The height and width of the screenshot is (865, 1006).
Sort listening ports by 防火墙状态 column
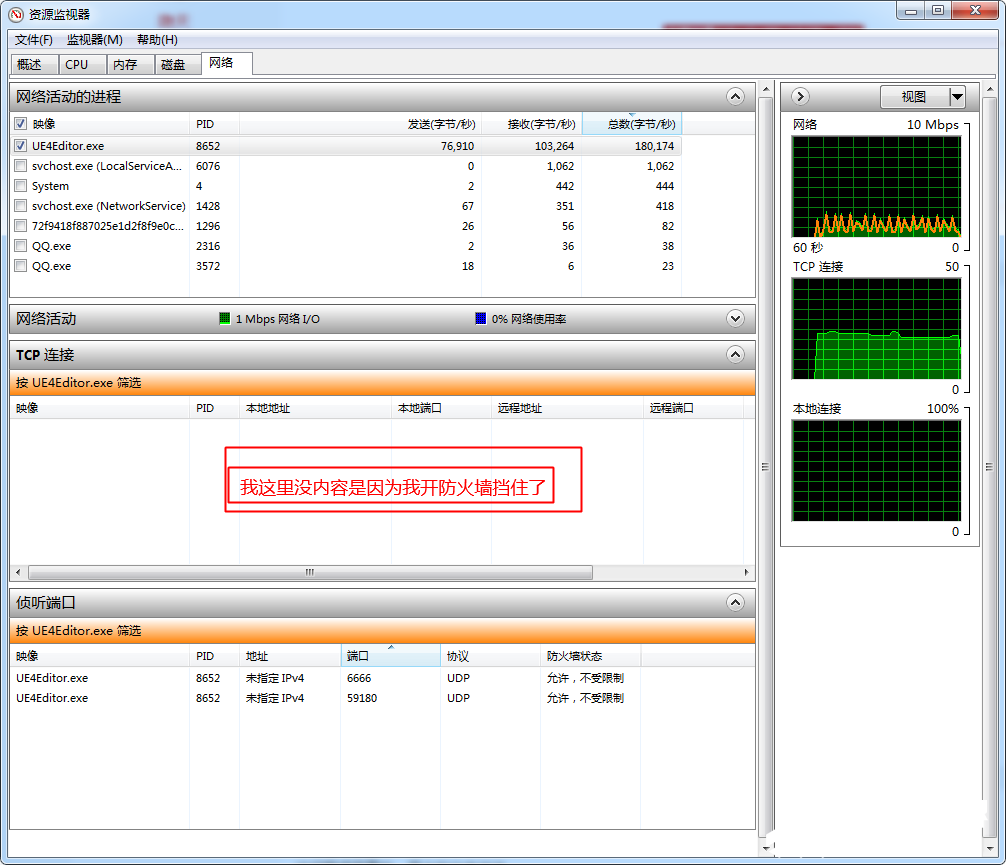(x=590, y=656)
